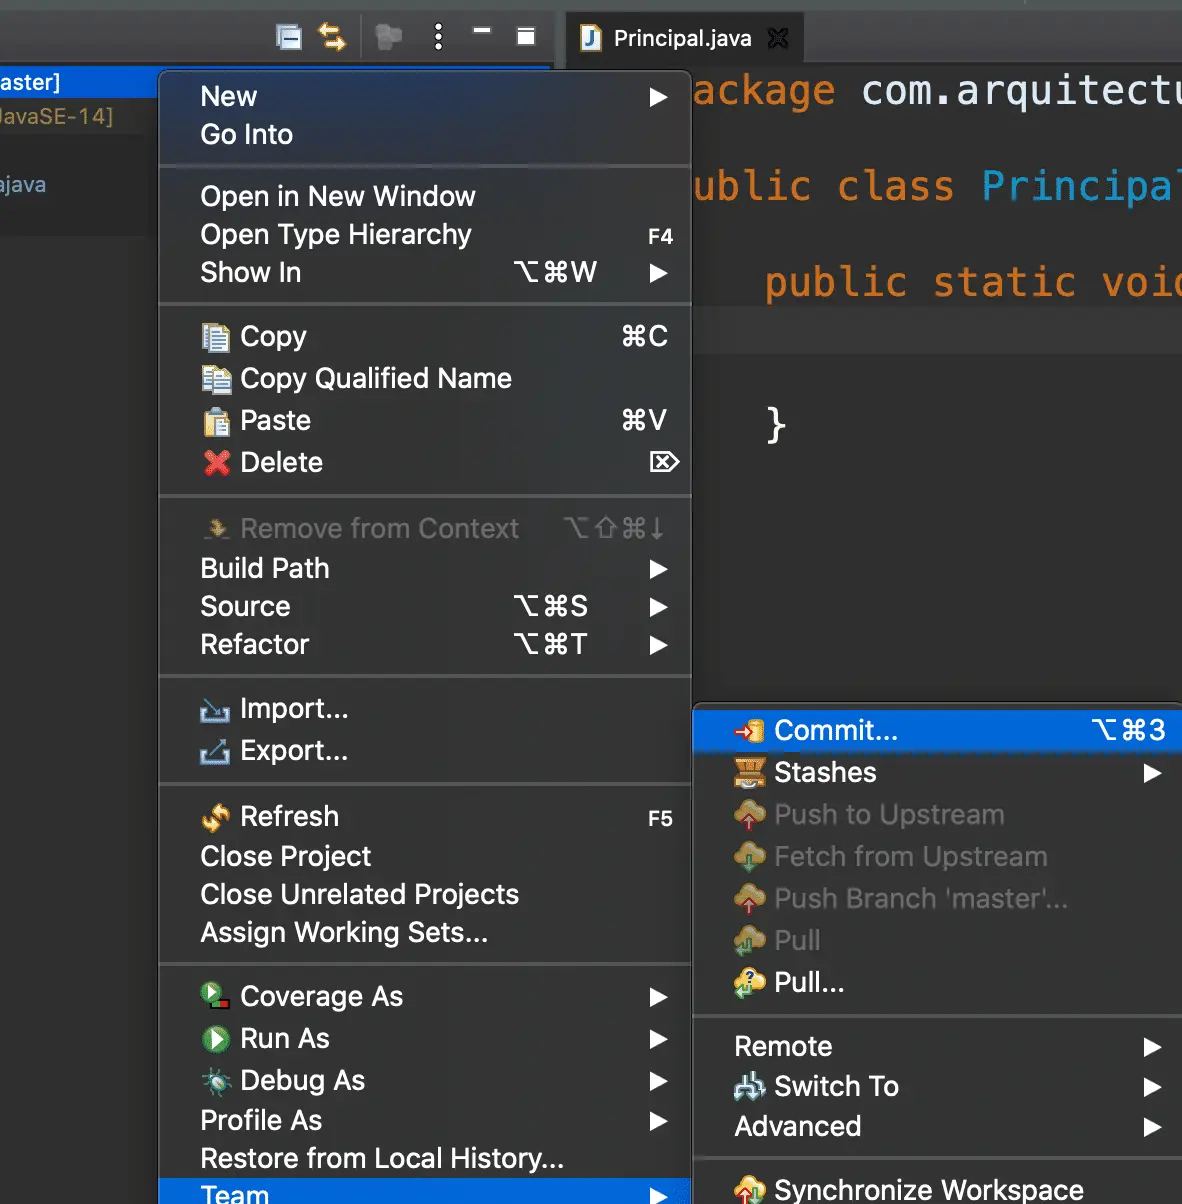Switch to the Principal.java tab
Screen dimensions: 1182x1204
682,38
